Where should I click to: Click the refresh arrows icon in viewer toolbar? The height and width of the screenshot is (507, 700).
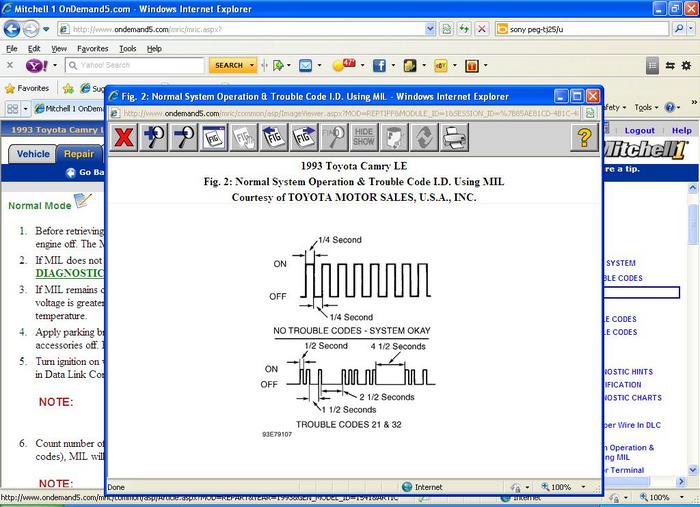coord(424,137)
